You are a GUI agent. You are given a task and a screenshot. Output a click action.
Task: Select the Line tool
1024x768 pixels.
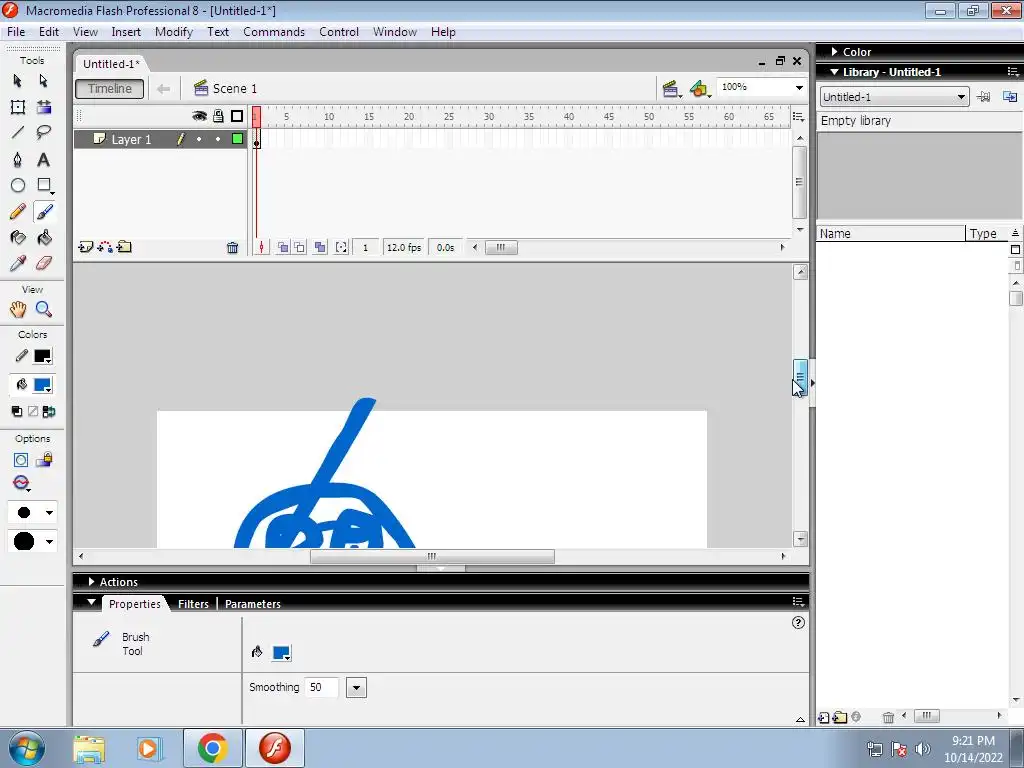[18, 133]
